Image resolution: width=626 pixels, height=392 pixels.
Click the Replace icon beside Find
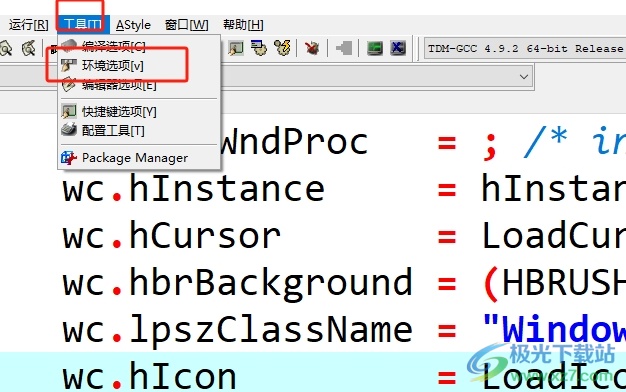click(x=28, y=48)
